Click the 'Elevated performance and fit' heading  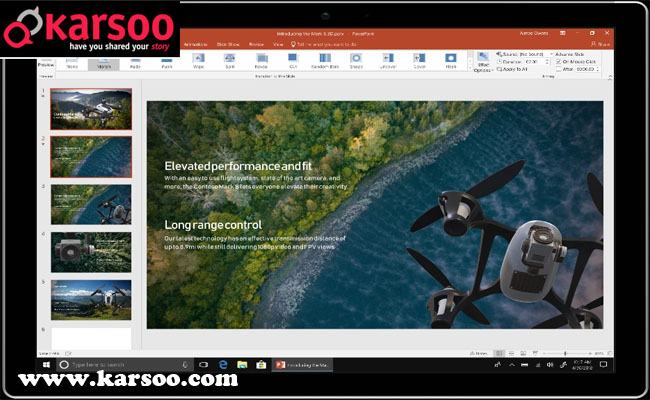click(238, 166)
